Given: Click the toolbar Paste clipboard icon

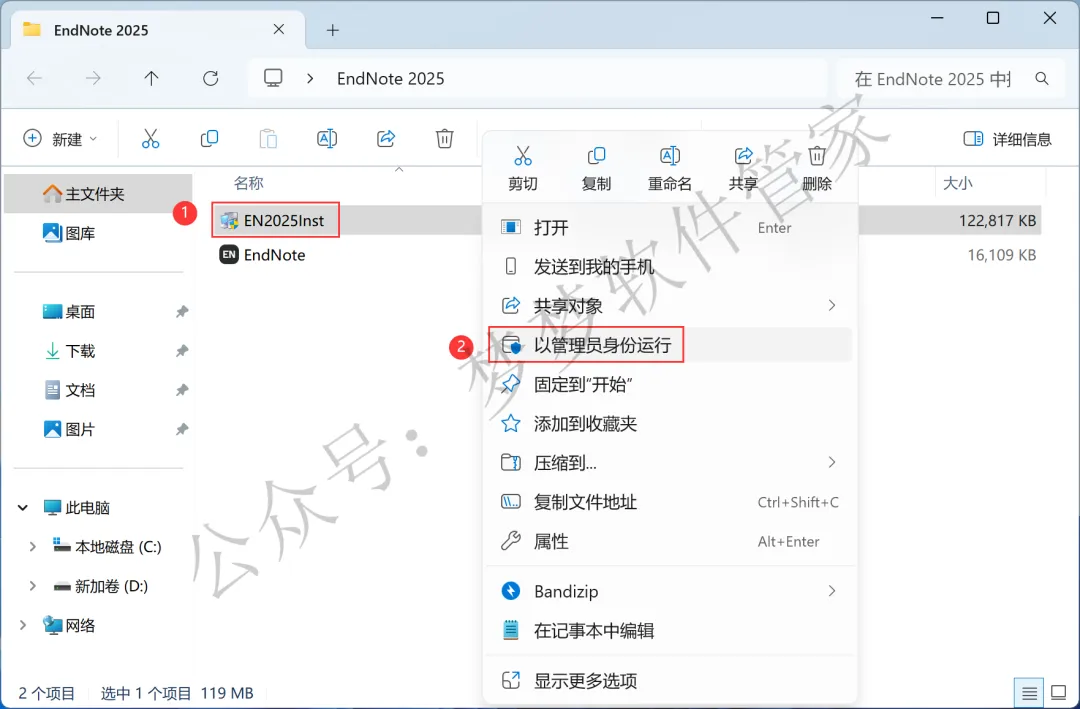Looking at the screenshot, I should [x=268, y=138].
